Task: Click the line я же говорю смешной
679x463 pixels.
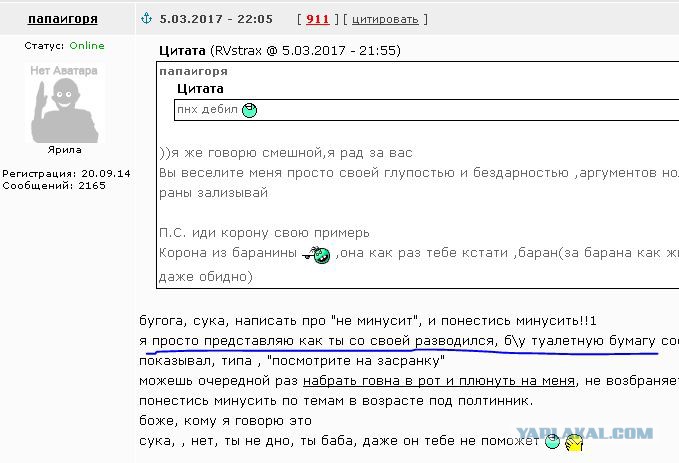Action: (286, 153)
